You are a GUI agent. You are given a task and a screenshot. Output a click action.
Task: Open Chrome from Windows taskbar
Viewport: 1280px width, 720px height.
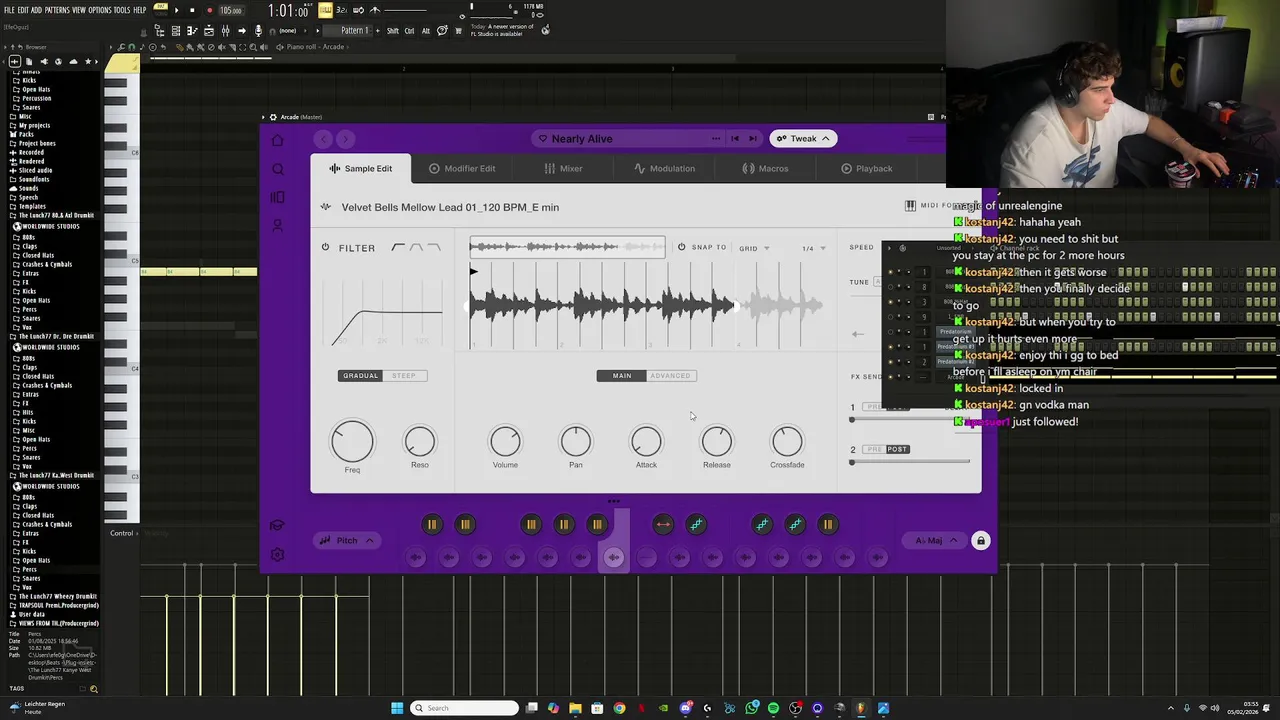(619, 708)
